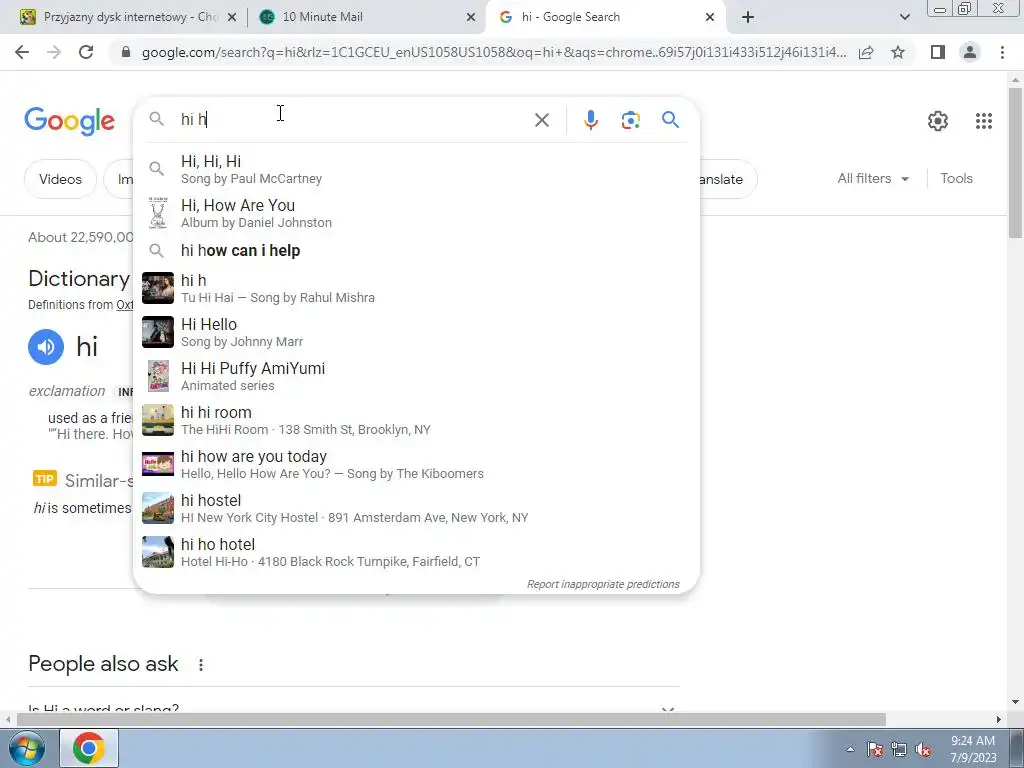Image resolution: width=1024 pixels, height=768 pixels.
Task: Go back with the browser back arrow
Action: click(22, 52)
